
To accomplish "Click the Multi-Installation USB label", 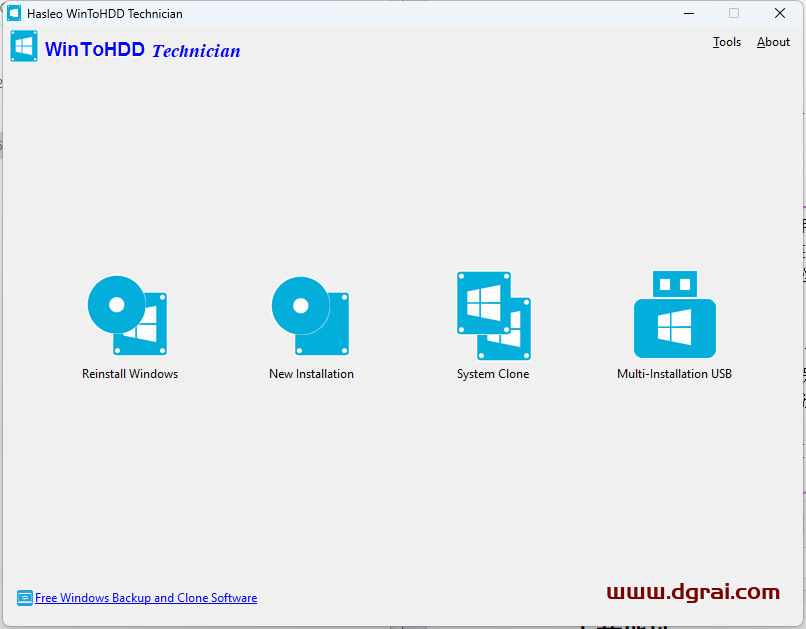I will tap(674, 374).
